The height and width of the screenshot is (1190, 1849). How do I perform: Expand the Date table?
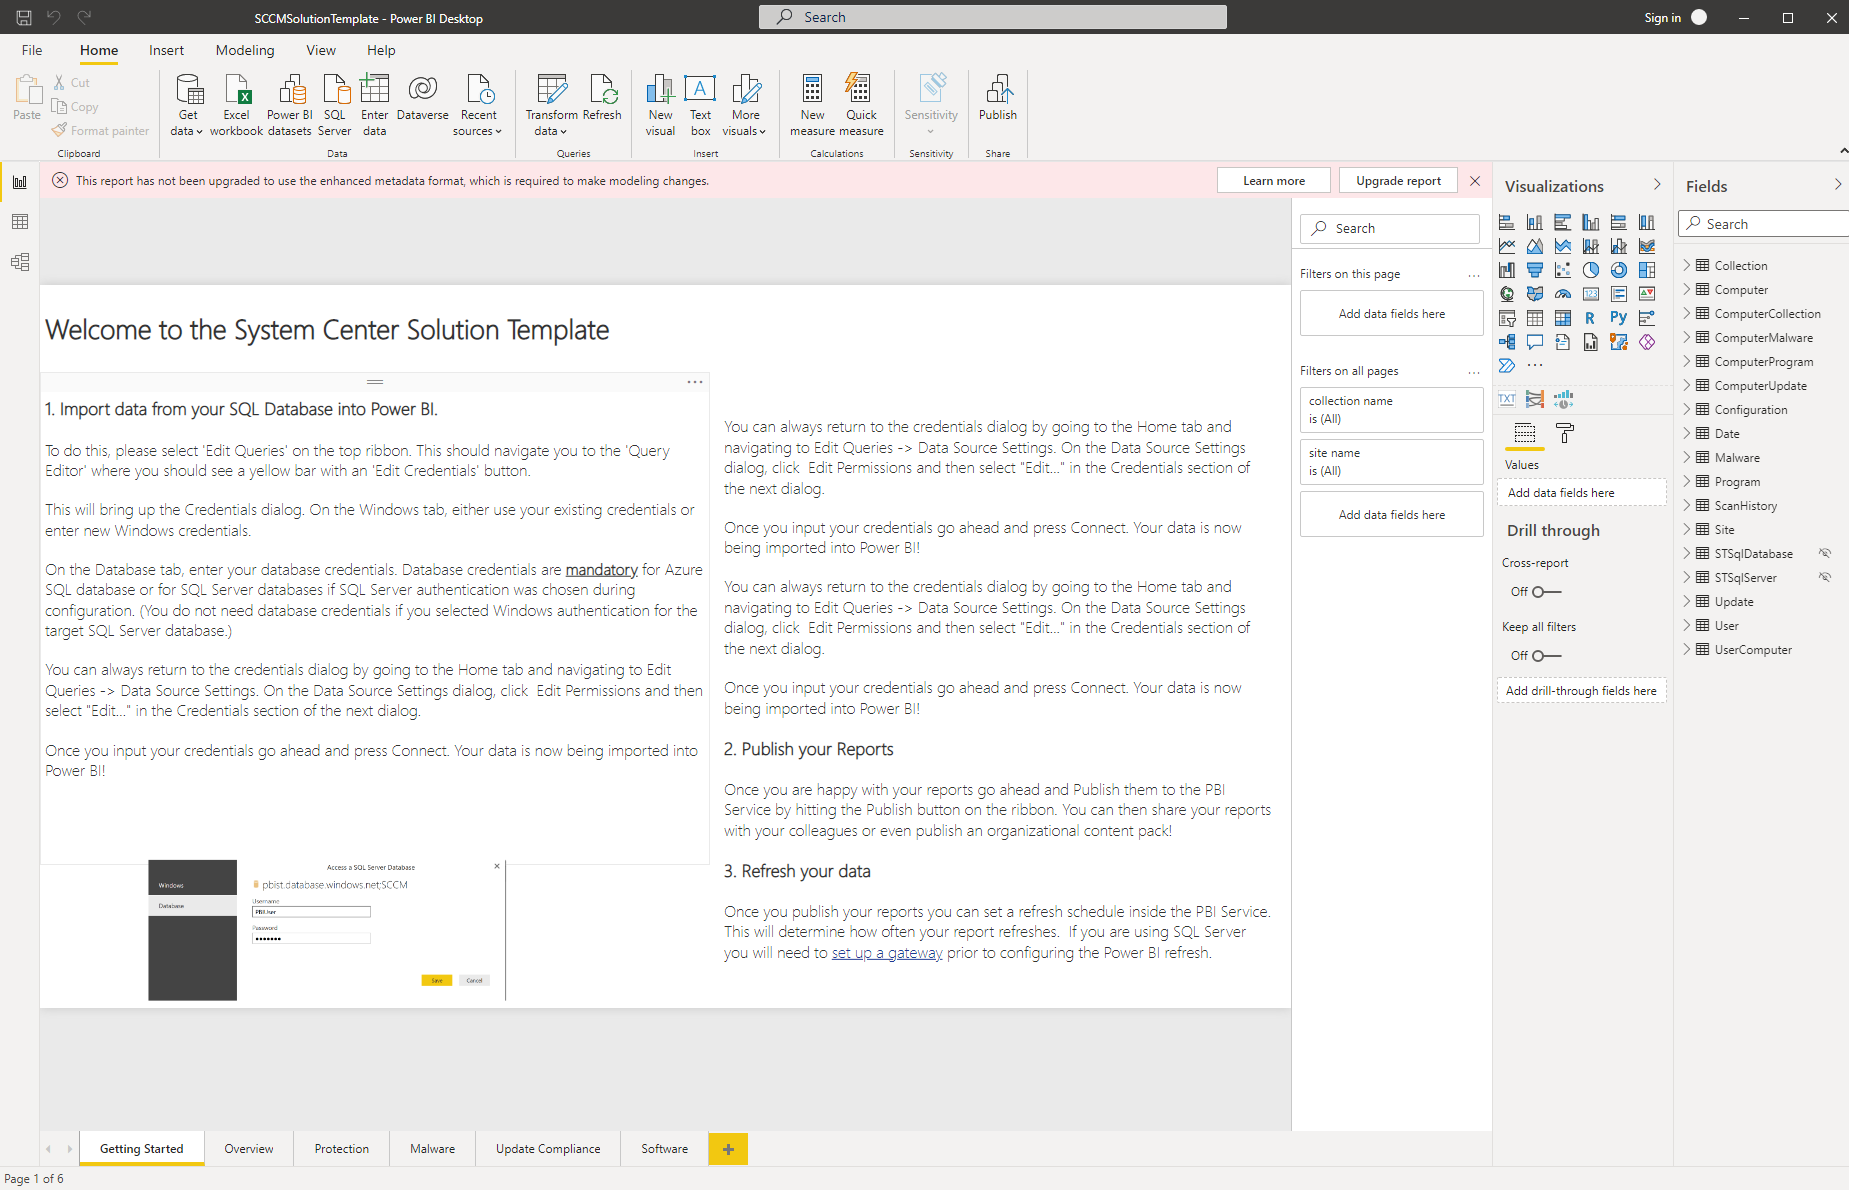pyautogui.click(x=1687, y=433)
